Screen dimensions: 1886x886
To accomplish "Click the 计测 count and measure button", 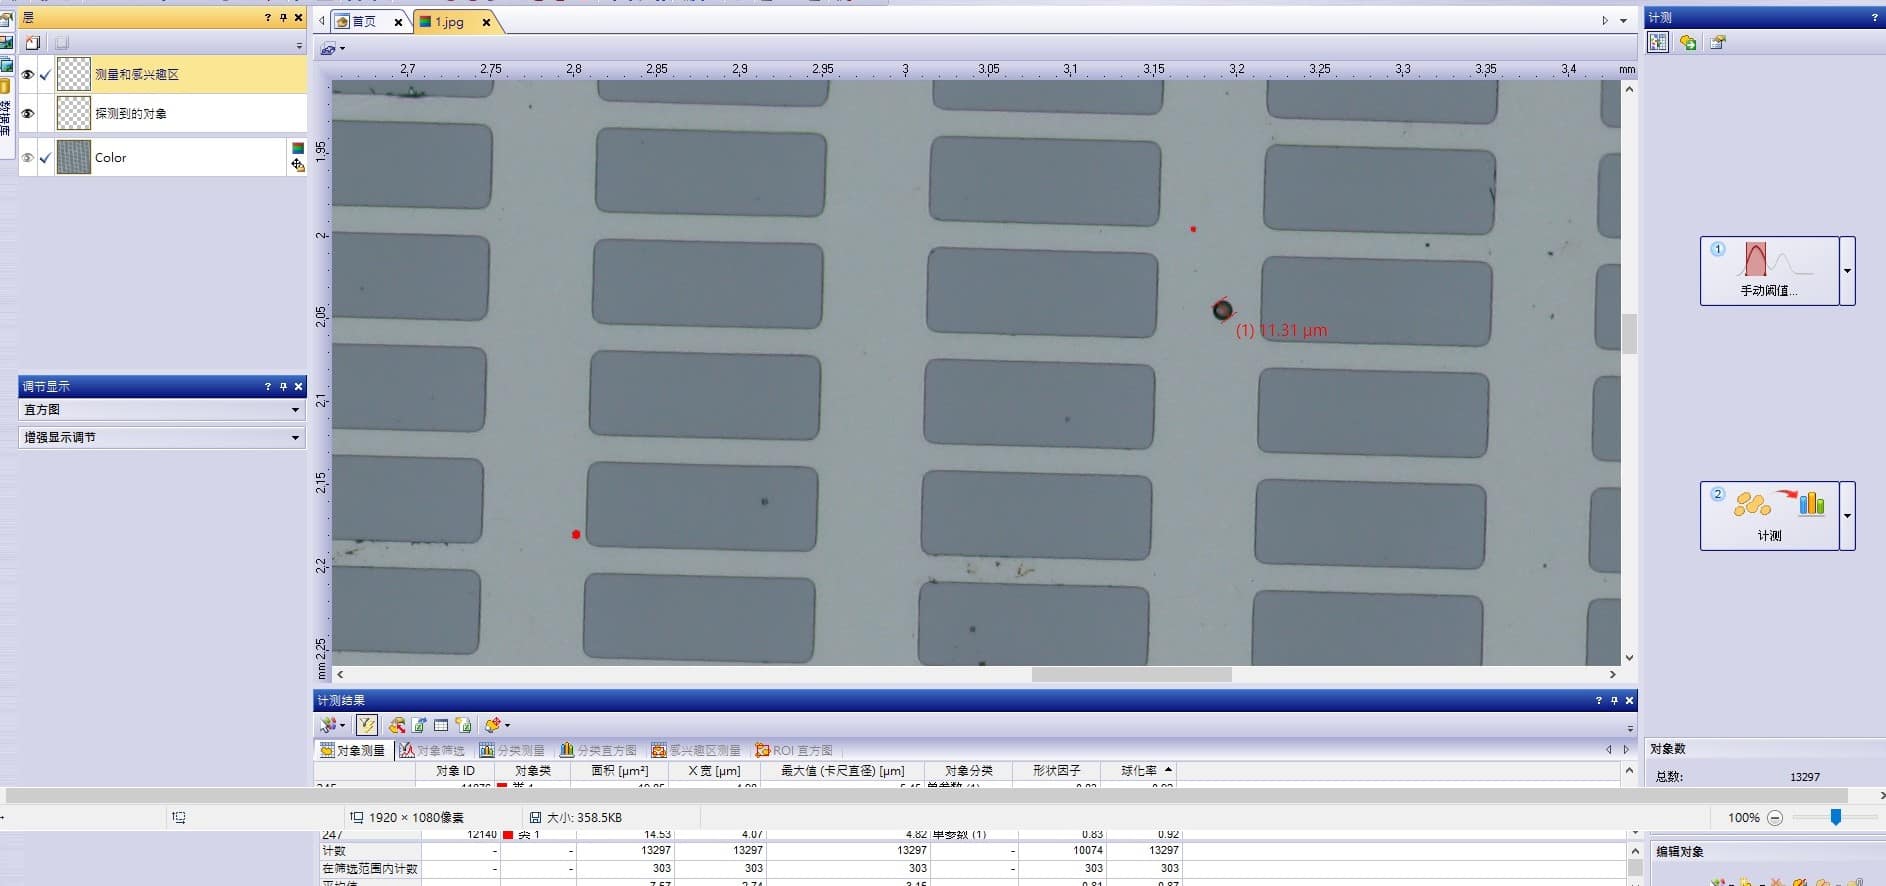I will coord(1769,516).
